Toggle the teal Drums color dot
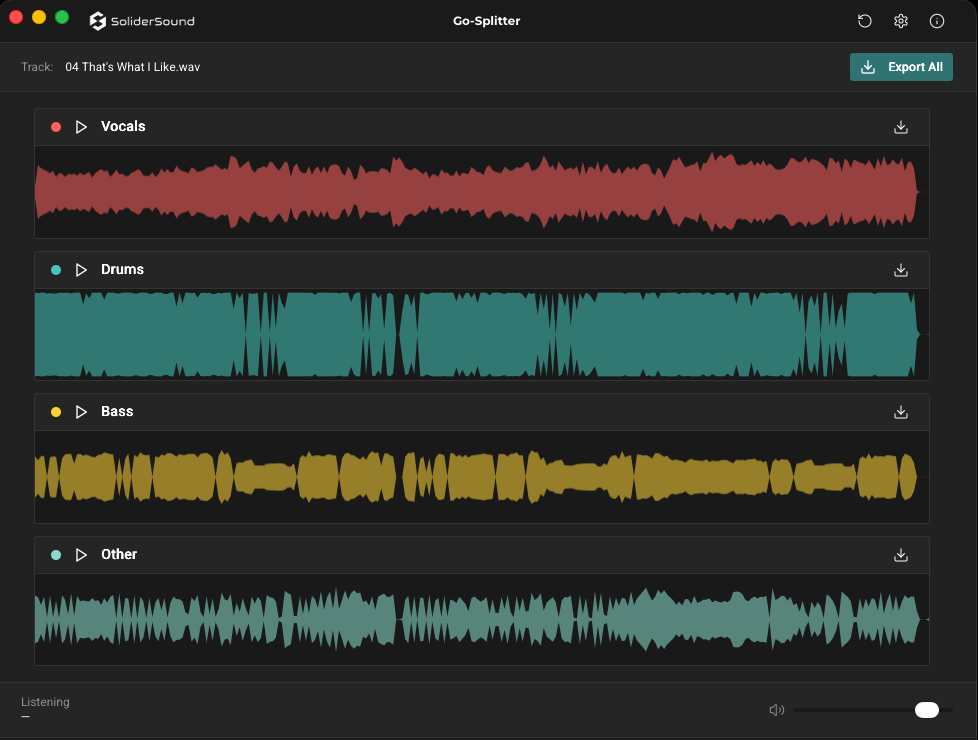Screen dimensions: 978x740 (56, 270)
